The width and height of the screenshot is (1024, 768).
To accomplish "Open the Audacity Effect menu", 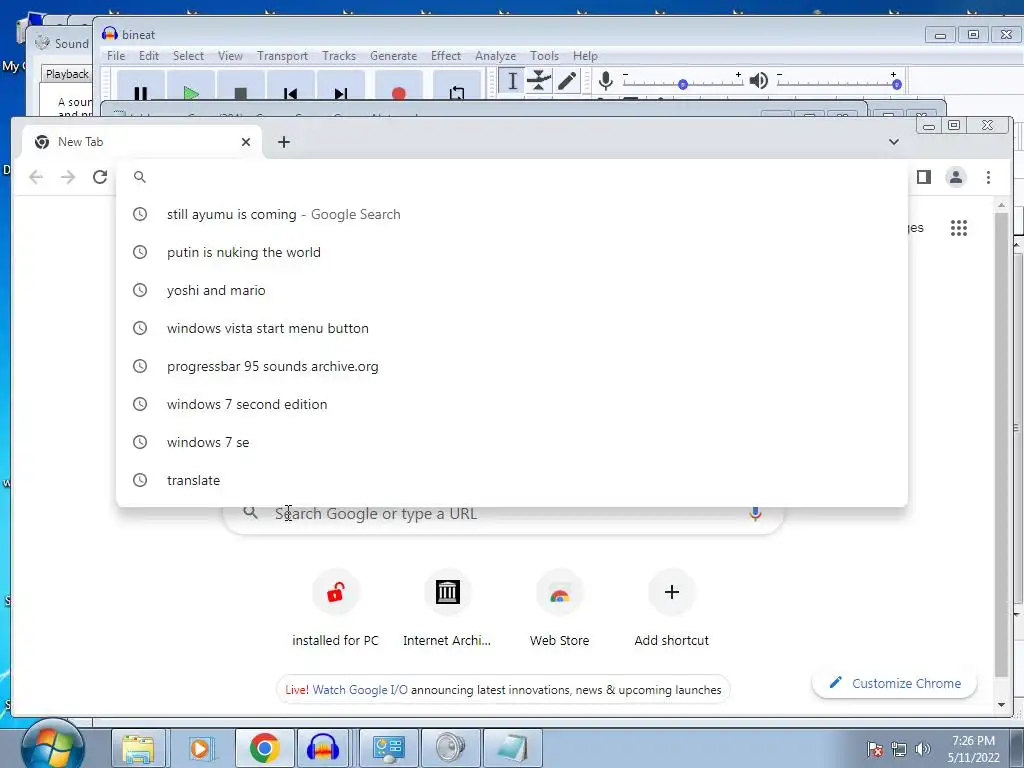I will click(445, 56).
